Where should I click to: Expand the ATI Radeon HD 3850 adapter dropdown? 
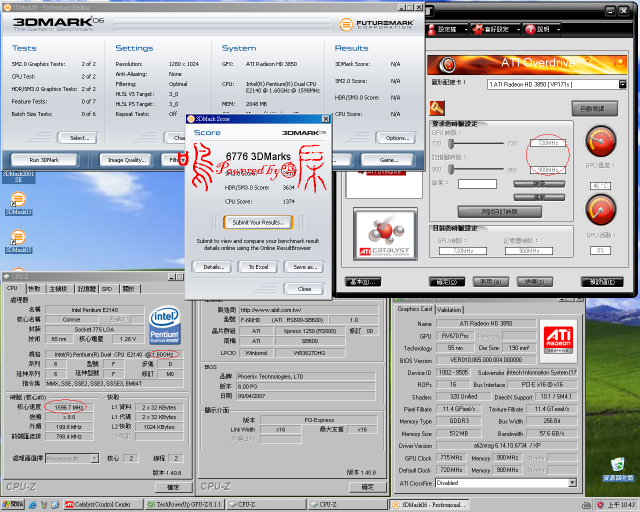click(x=622, y=84)
